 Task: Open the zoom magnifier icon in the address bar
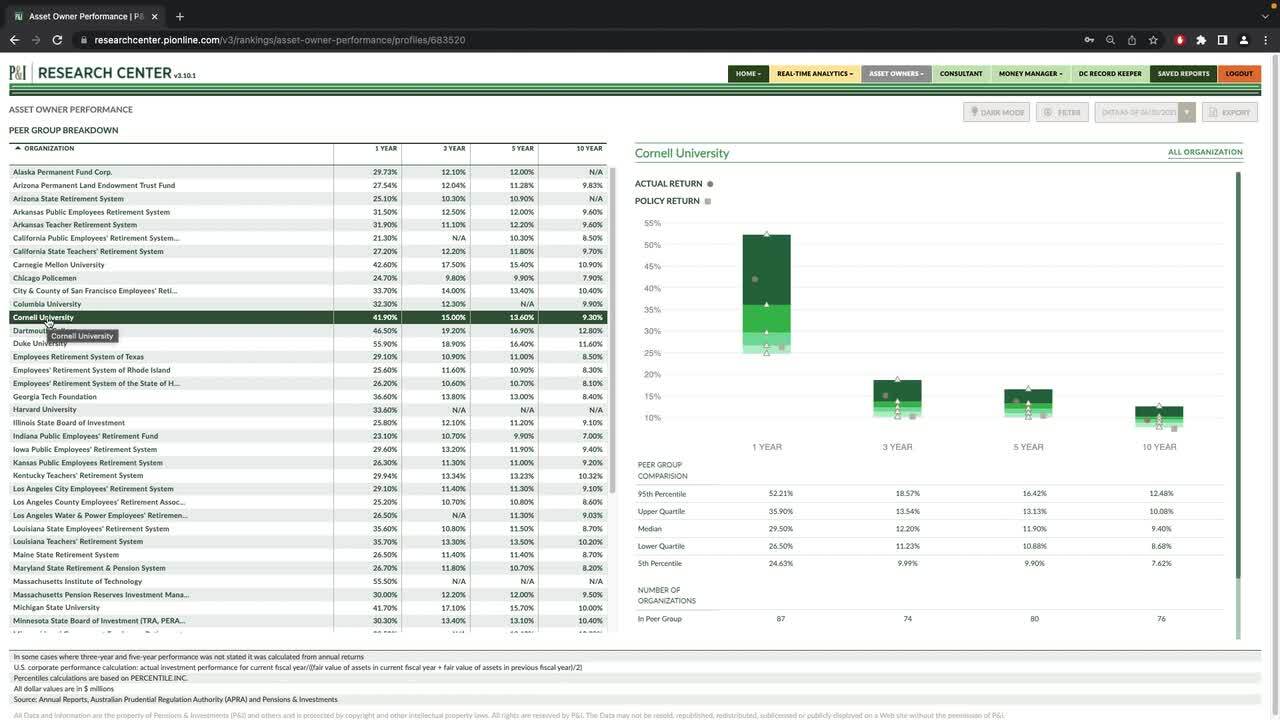[x=1110, y=40]
